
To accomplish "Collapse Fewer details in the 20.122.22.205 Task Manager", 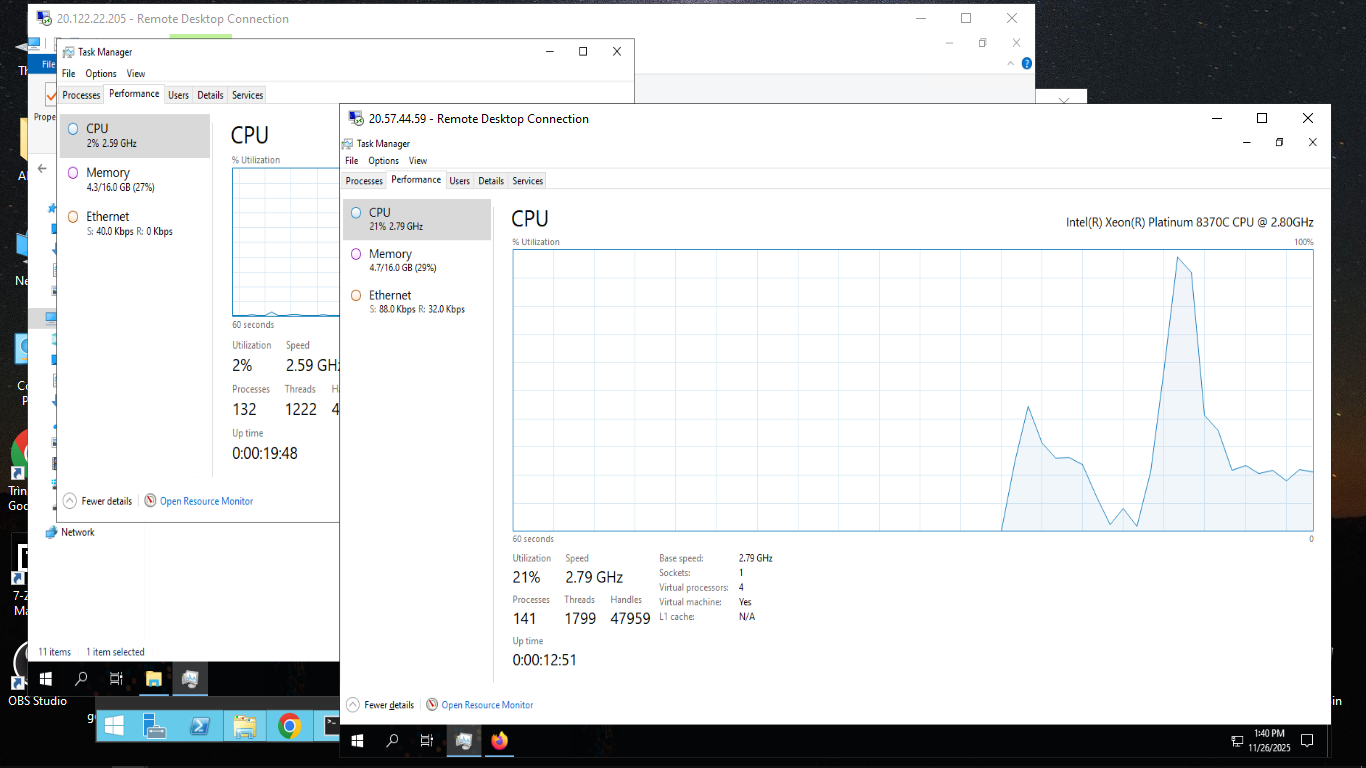I will [106, 501].
